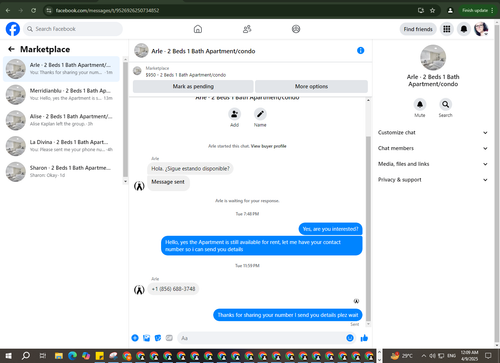Open the Friends icon in top navigation
Screen dimensions: 500x363
[247, 29]
